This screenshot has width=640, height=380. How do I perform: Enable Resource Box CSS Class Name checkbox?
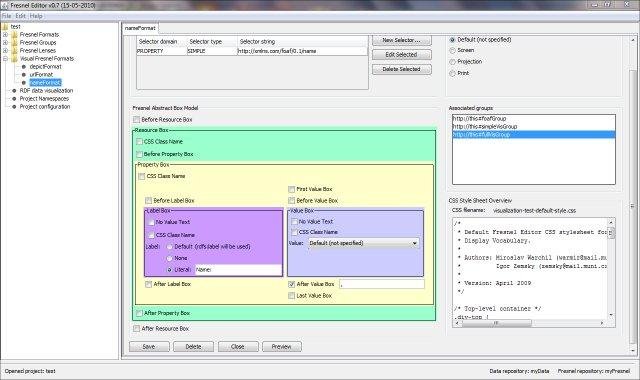[139, 142]
